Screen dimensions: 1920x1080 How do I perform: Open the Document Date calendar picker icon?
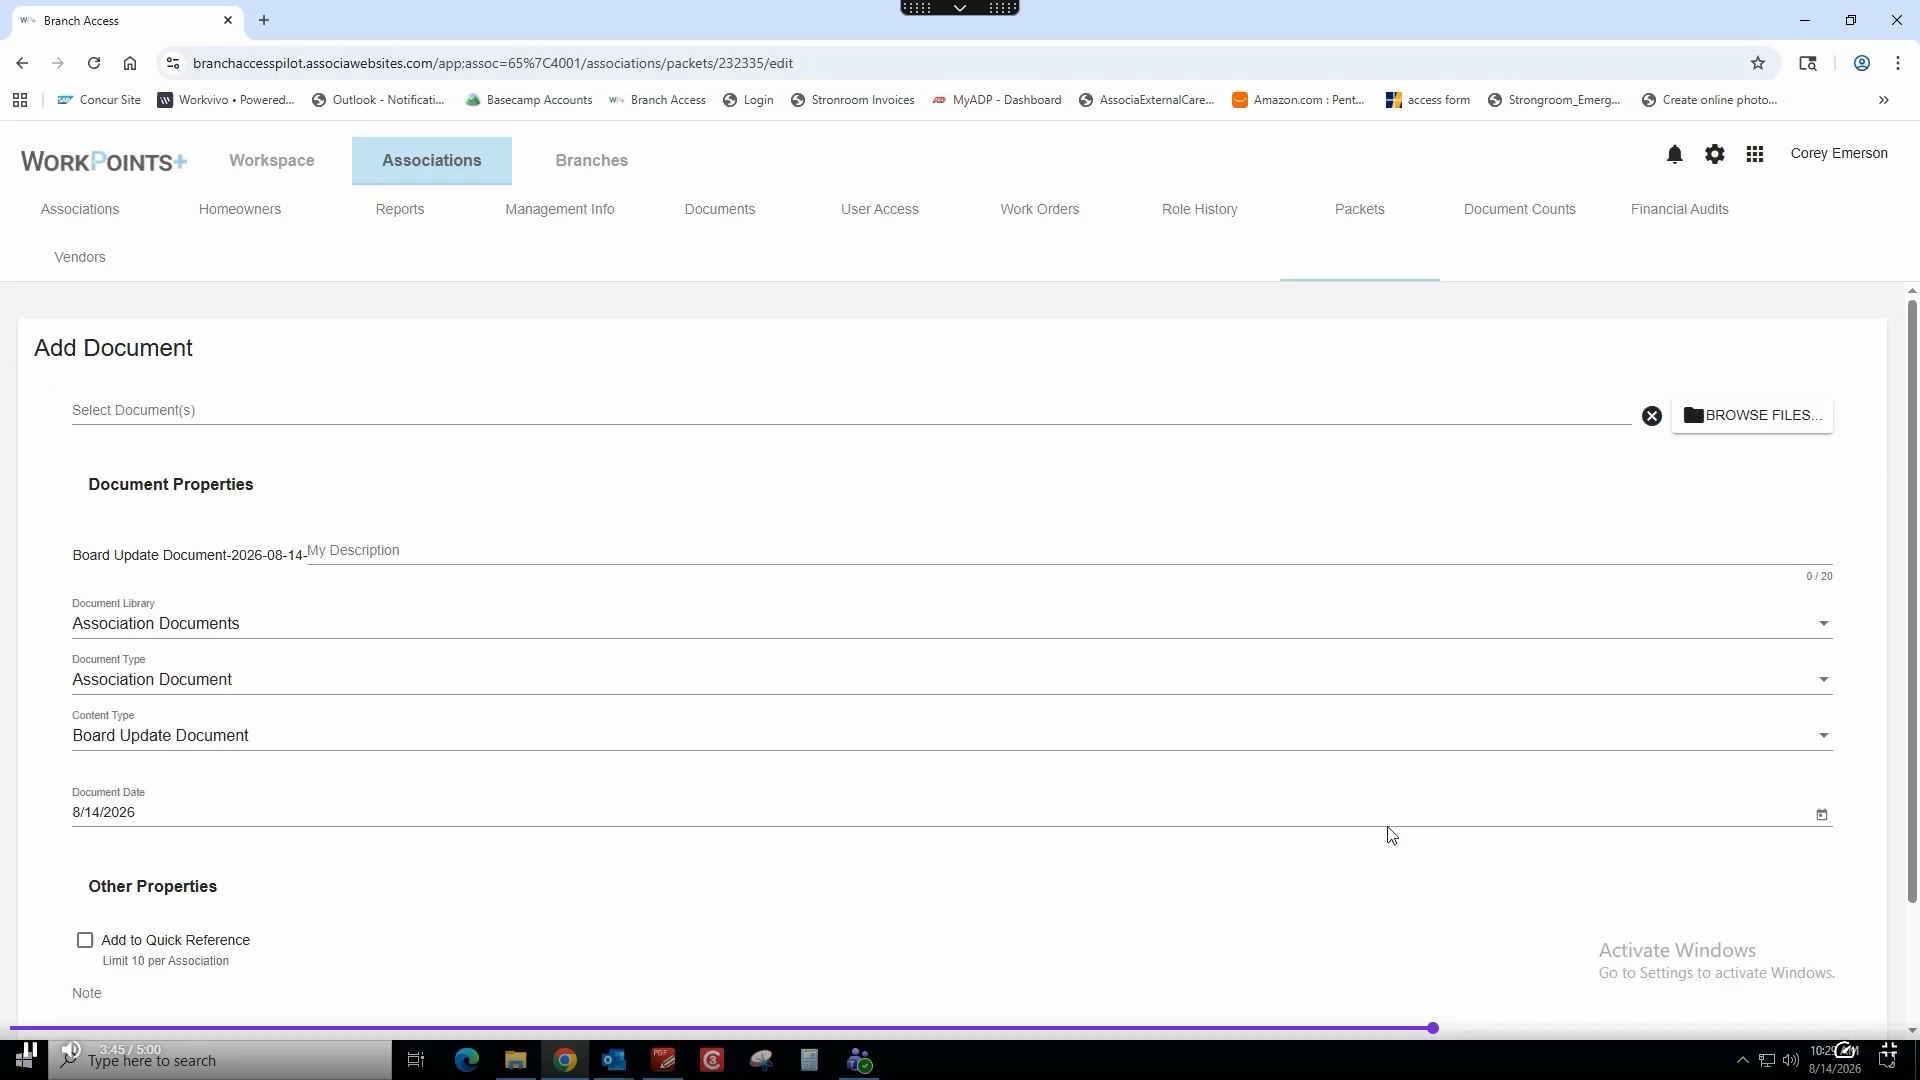click(1822, 815)
